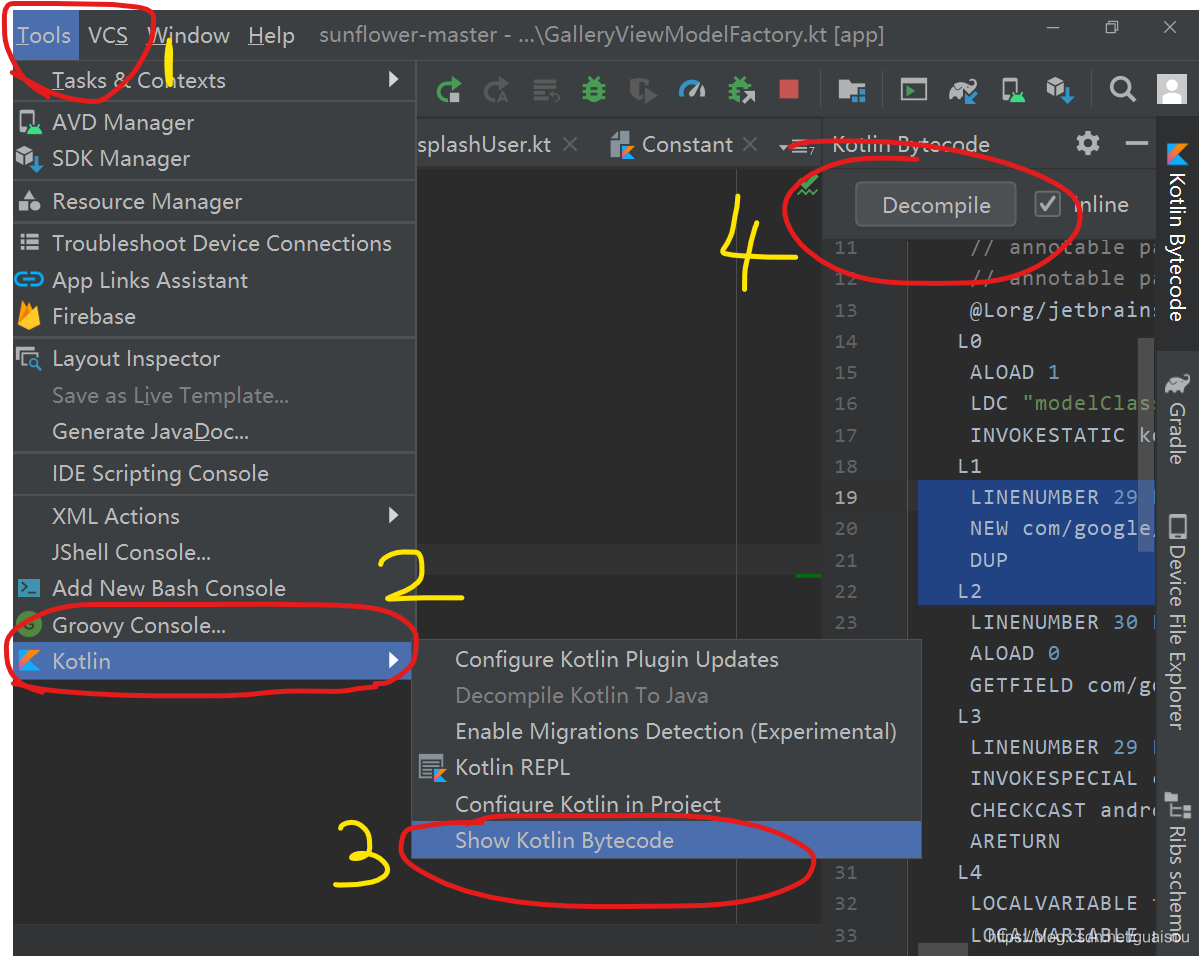Click Attach Debugger to Android Process icon
Viewport: 1199px width, 956px height.
[741, 90]
